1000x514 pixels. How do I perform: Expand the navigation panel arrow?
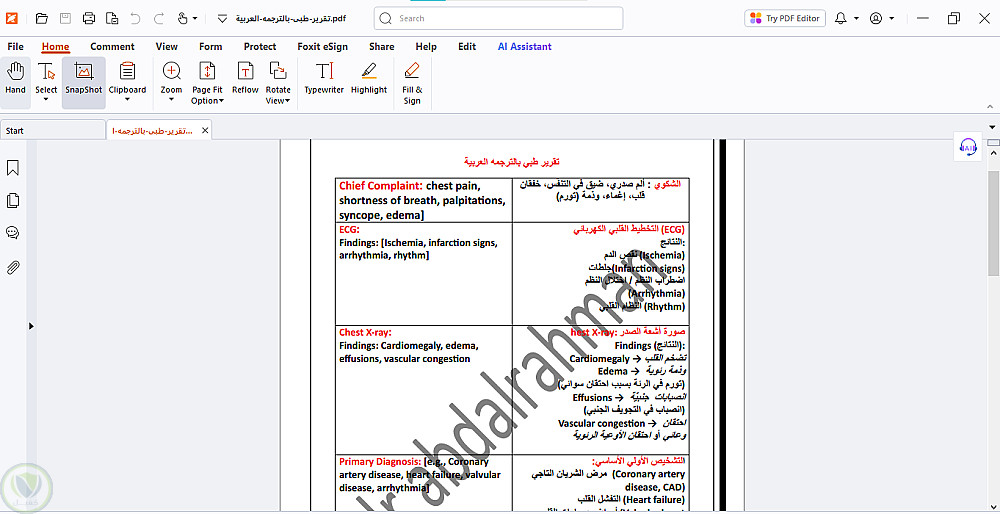point(31,326)
